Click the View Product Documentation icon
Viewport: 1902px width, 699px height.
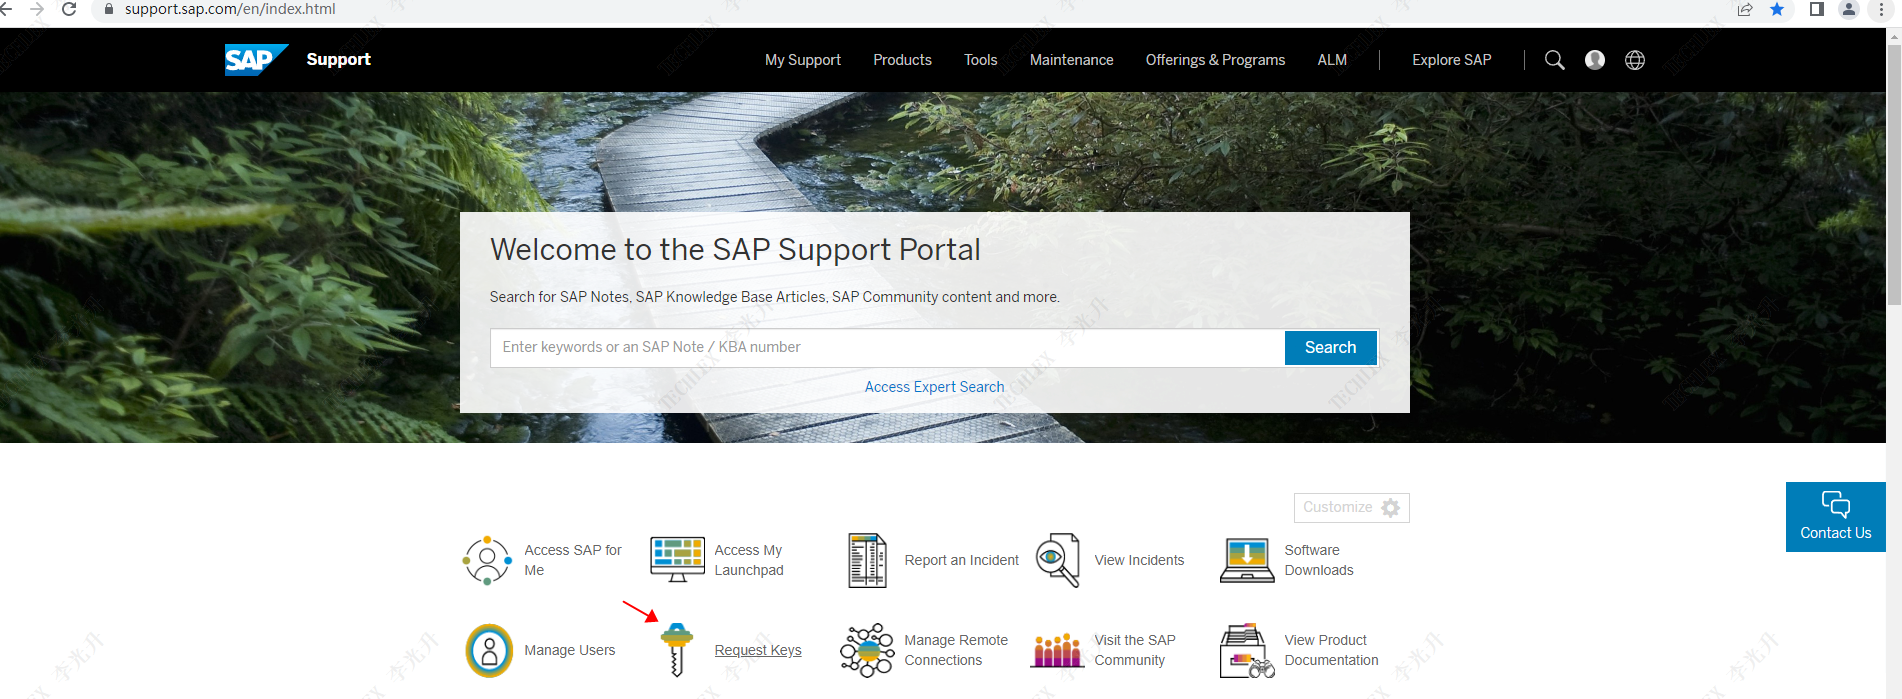click(1247, 650)
